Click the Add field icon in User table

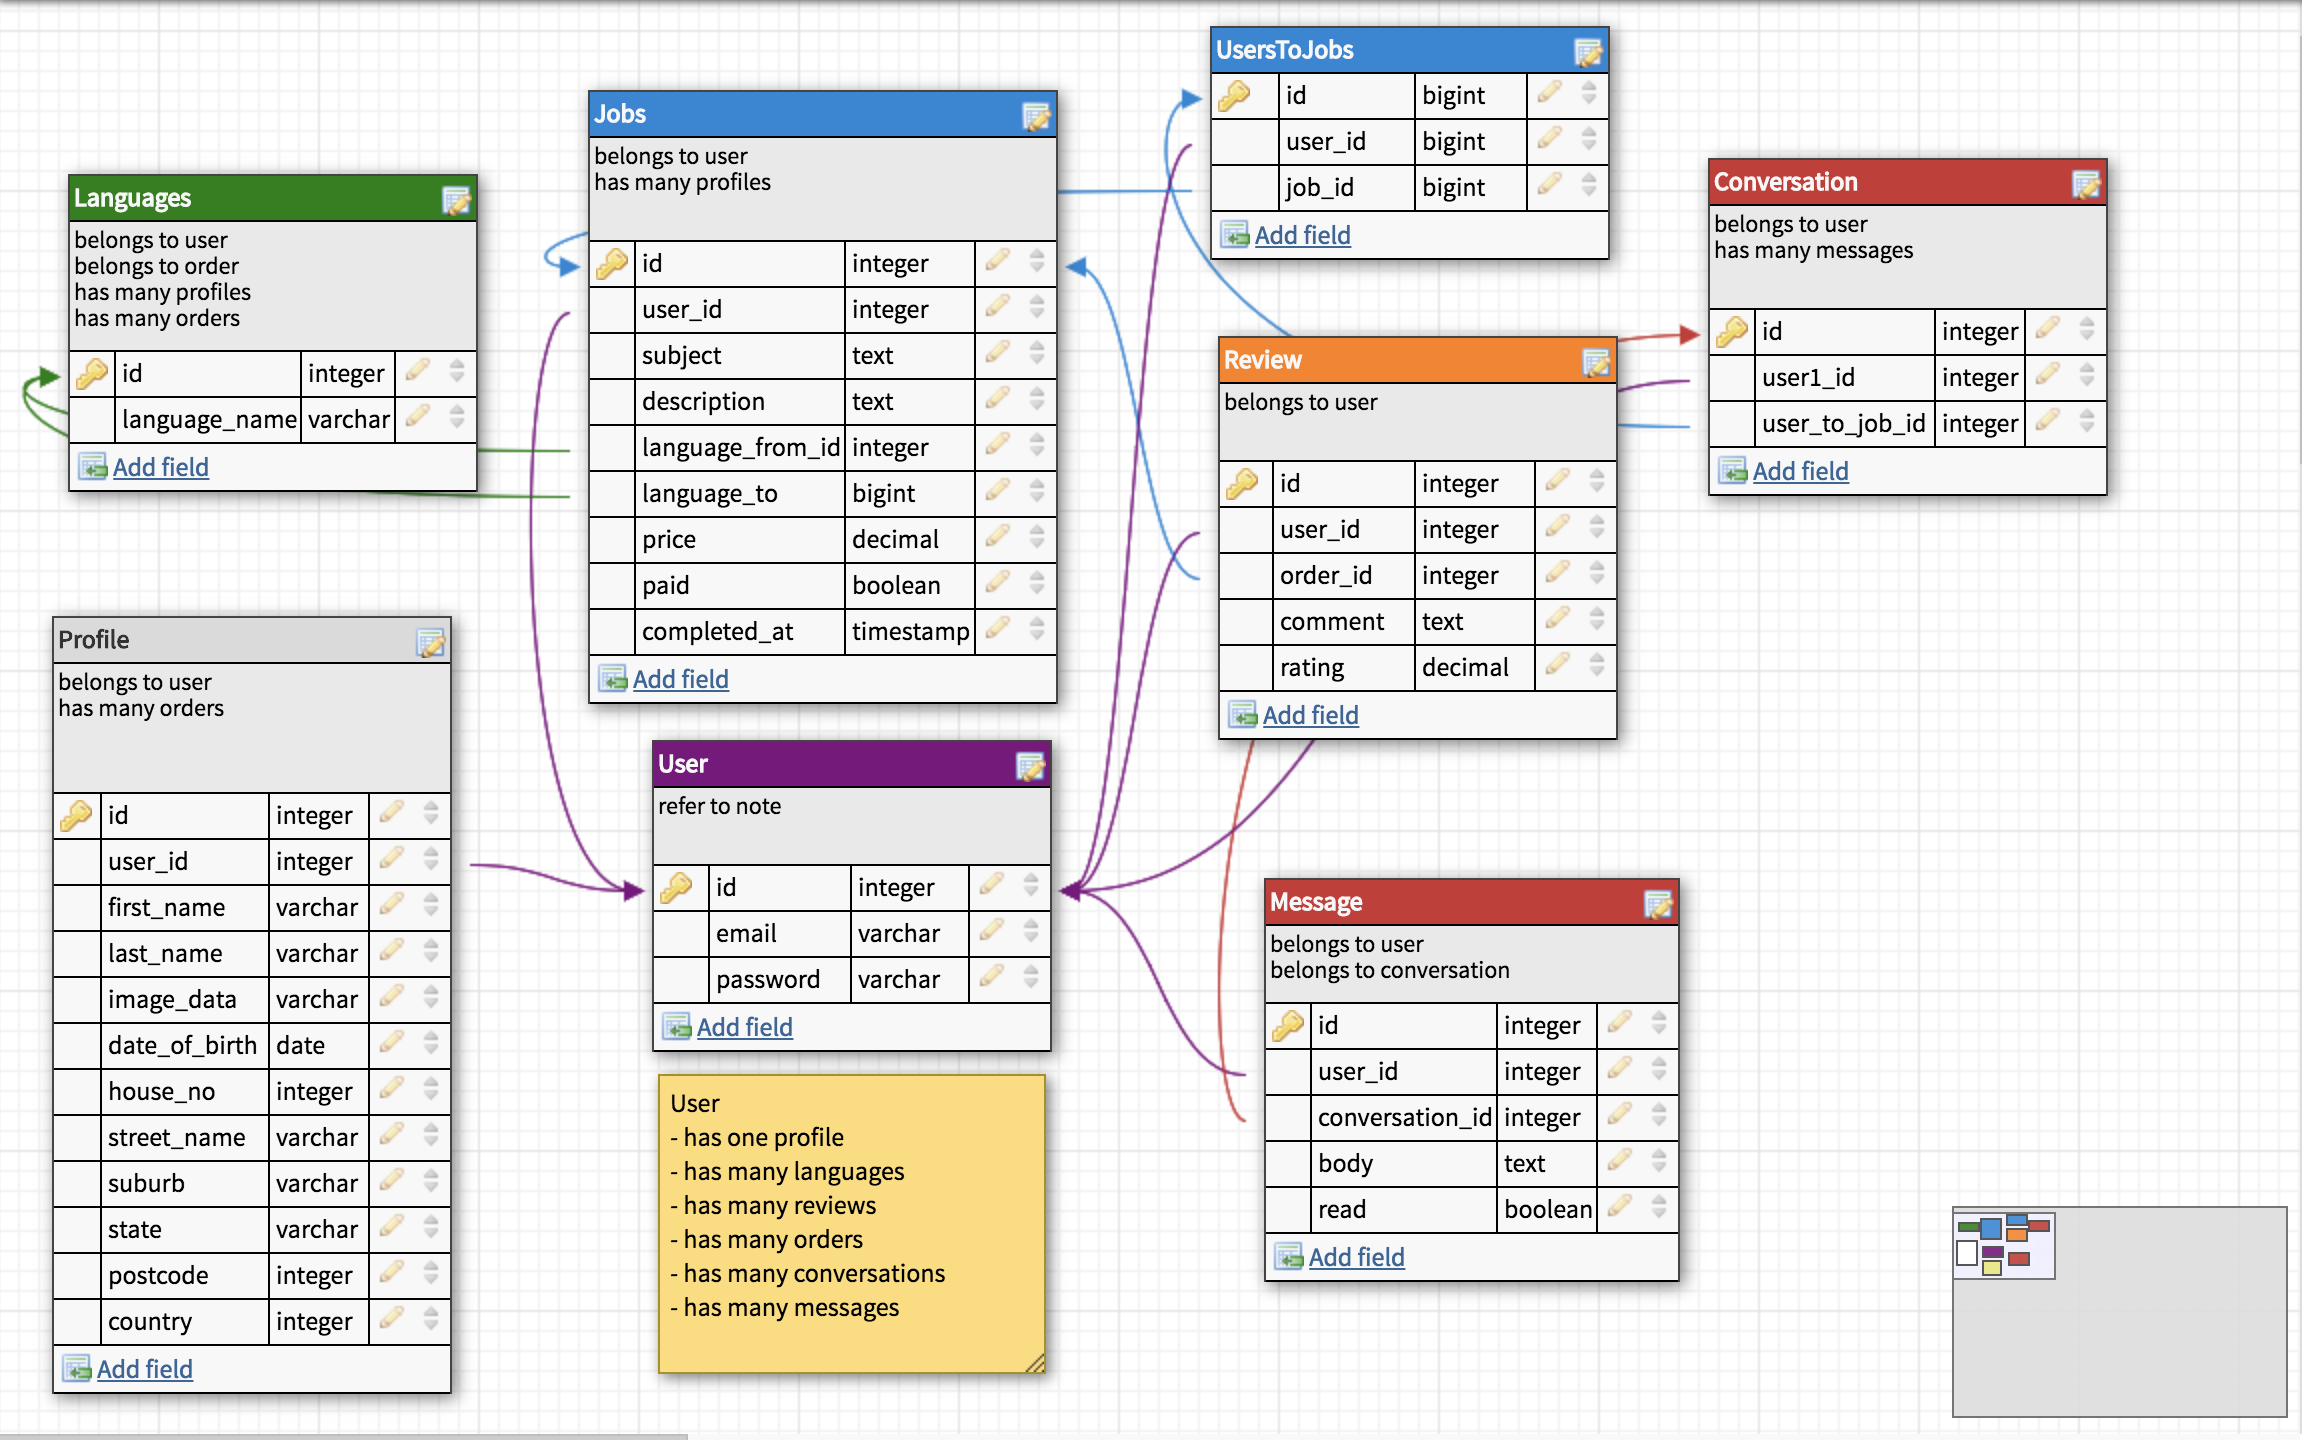[x=677, y=1027]
